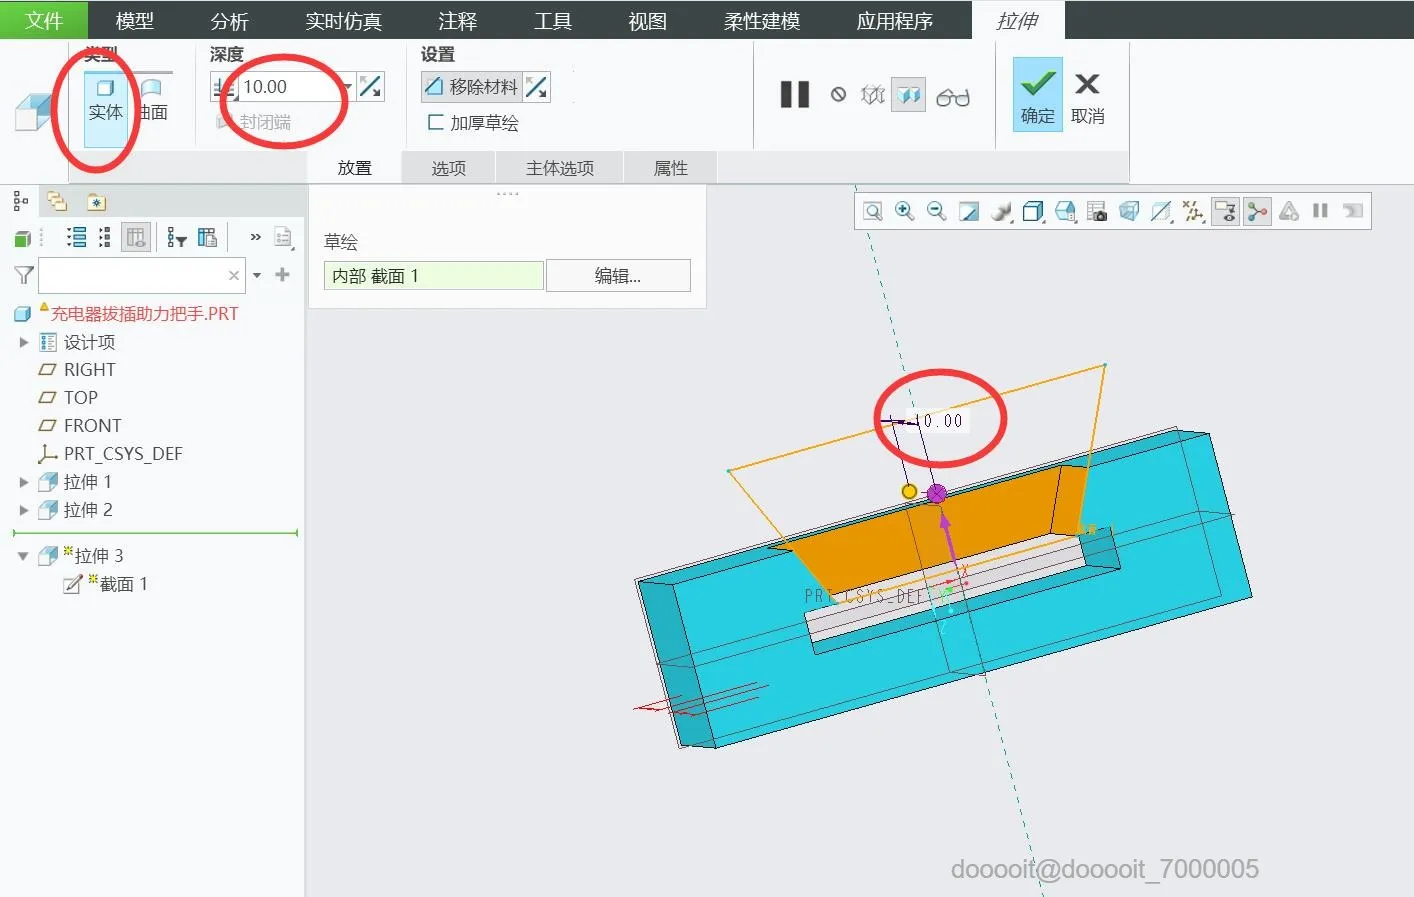Image resolution: width=1414 pixels, height=897 pixels.
Task: Toggle annotation display icon
Action: [x=1225, y=211]
